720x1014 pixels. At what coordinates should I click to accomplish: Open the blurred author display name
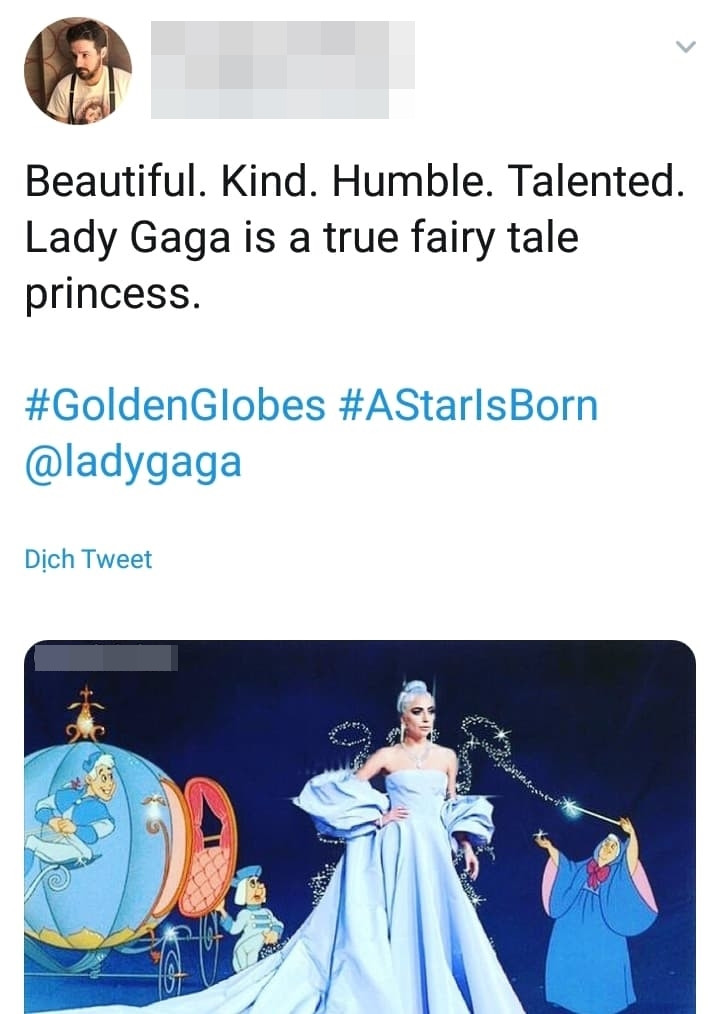coord(282,42)
